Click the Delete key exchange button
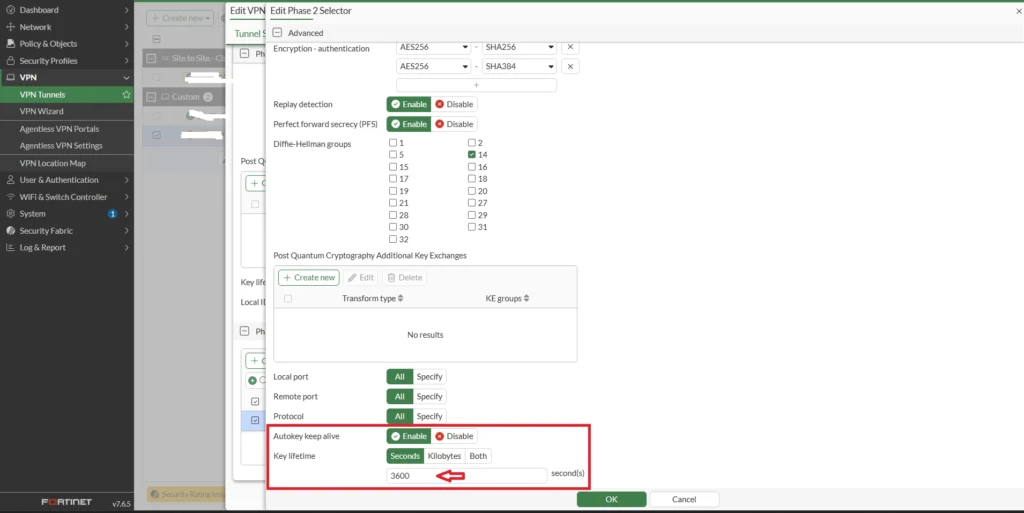The image size is (1024, 513). pos(405,277)
